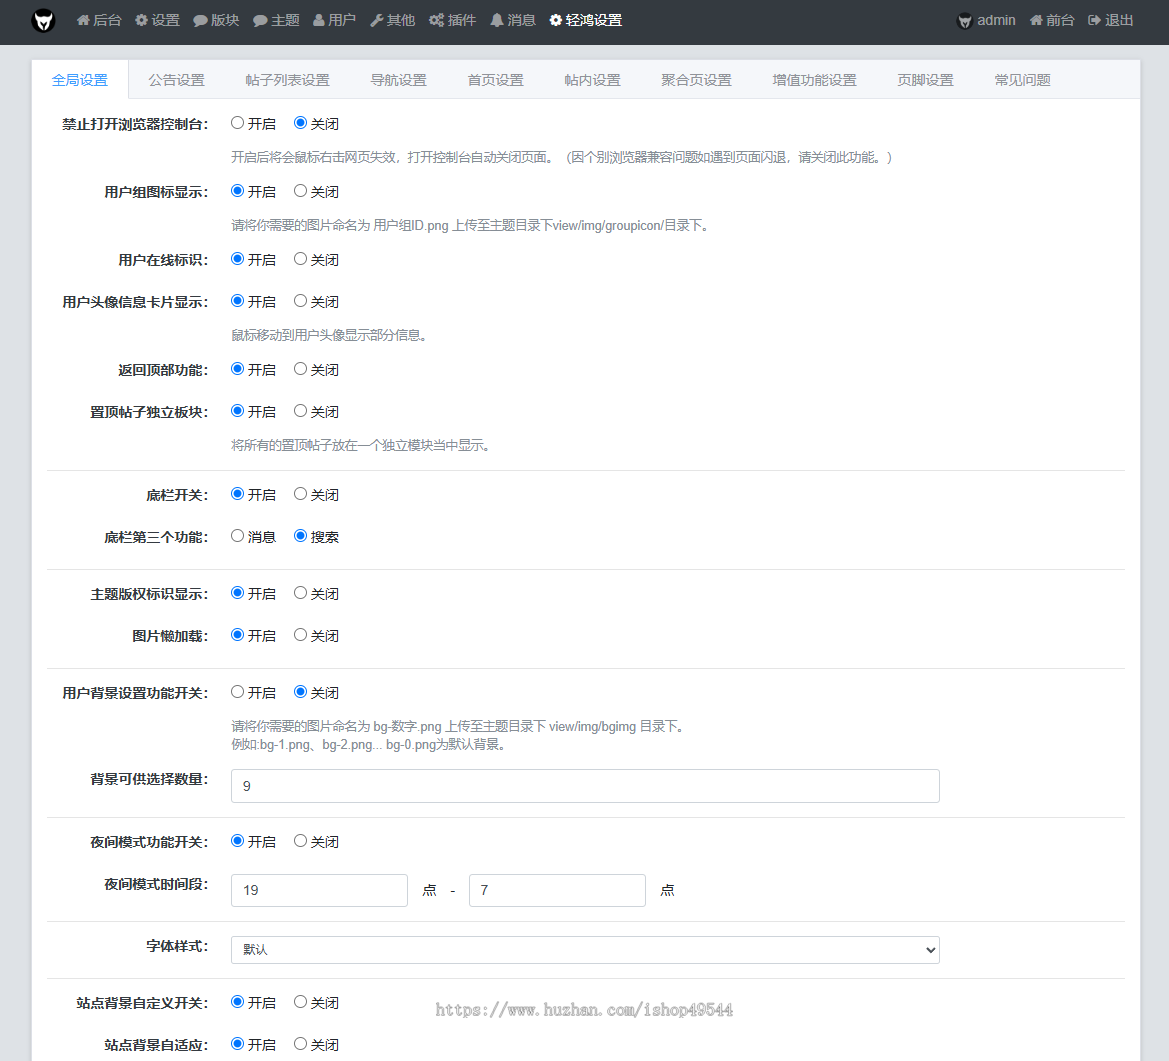Click the sign-out icon beside 退出

point(1094,20)
